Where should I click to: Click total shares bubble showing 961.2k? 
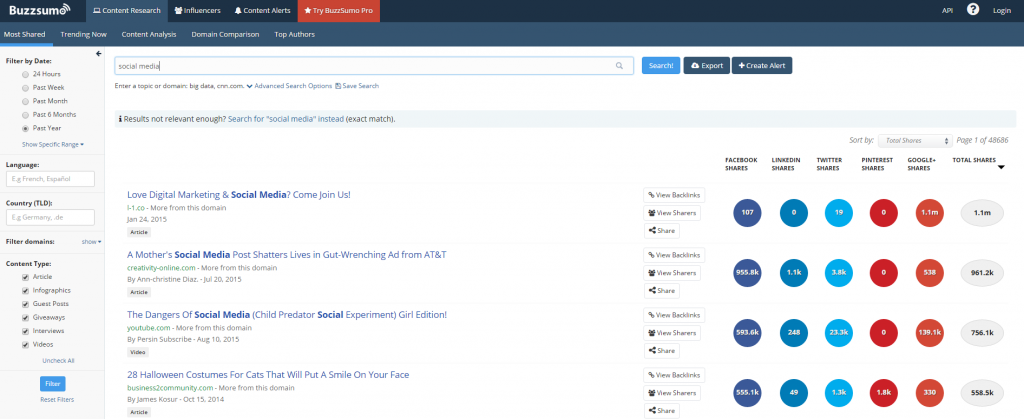click(x=982, y=273)
